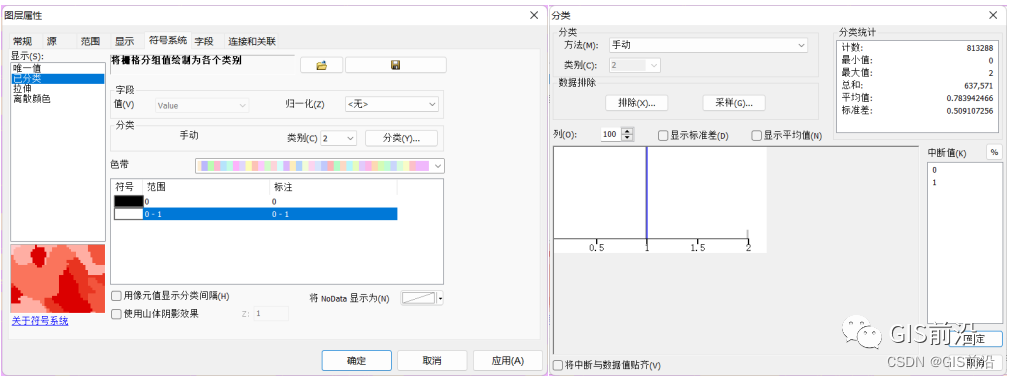Image resolution: width=1010 pixels, height=378 pixels.
Task: Click the 分类(Y)... button
Action: 401,138
